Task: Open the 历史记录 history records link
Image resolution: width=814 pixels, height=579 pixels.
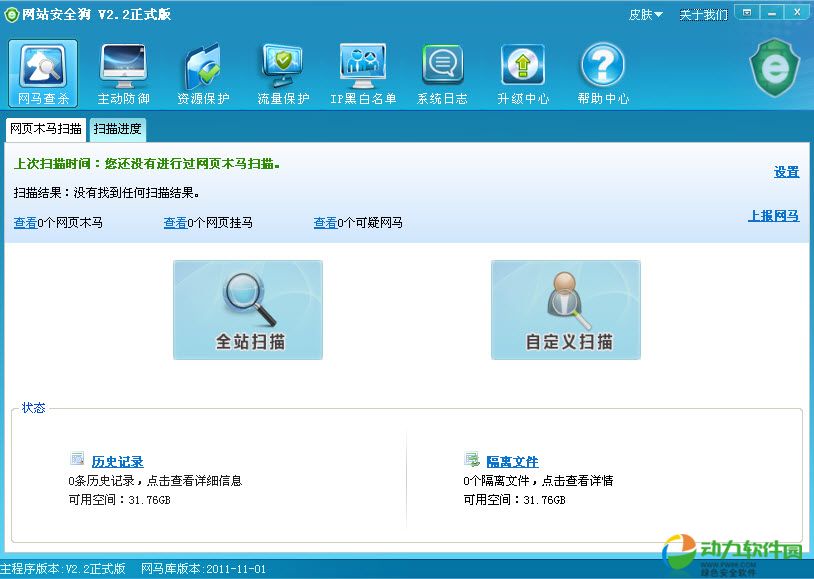Action: click(x=117, y=461)
